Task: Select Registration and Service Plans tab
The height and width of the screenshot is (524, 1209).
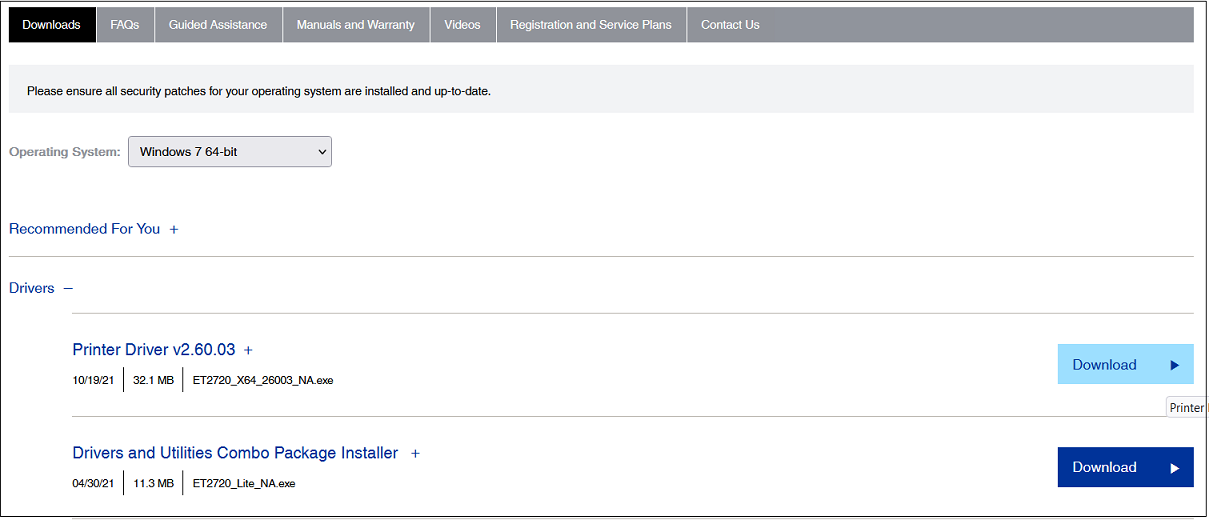Action: coord(591,25)
